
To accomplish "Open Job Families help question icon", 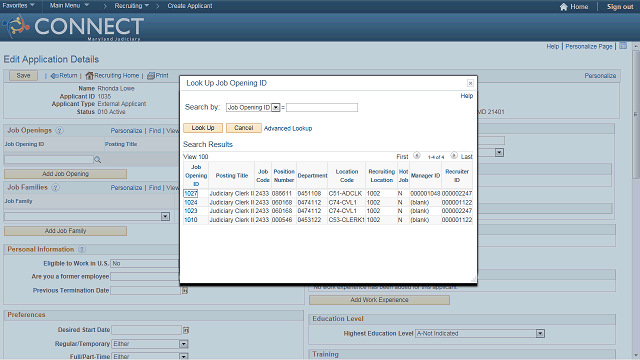I will pos(56,188).
